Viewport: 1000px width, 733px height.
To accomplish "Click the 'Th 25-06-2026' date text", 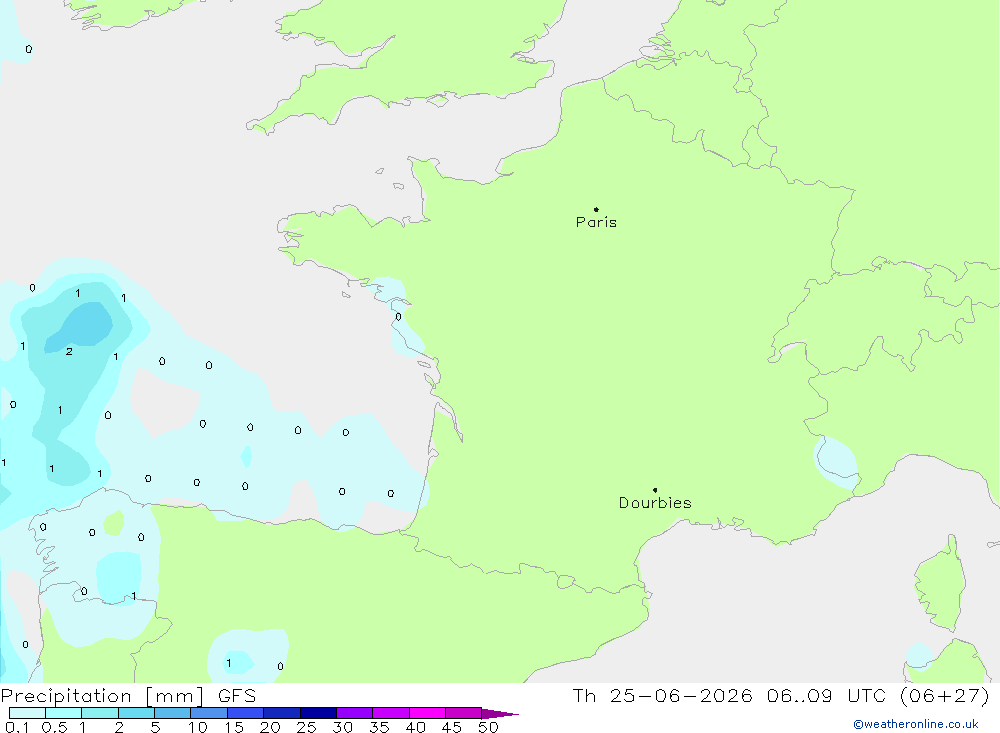I will 662,695.
